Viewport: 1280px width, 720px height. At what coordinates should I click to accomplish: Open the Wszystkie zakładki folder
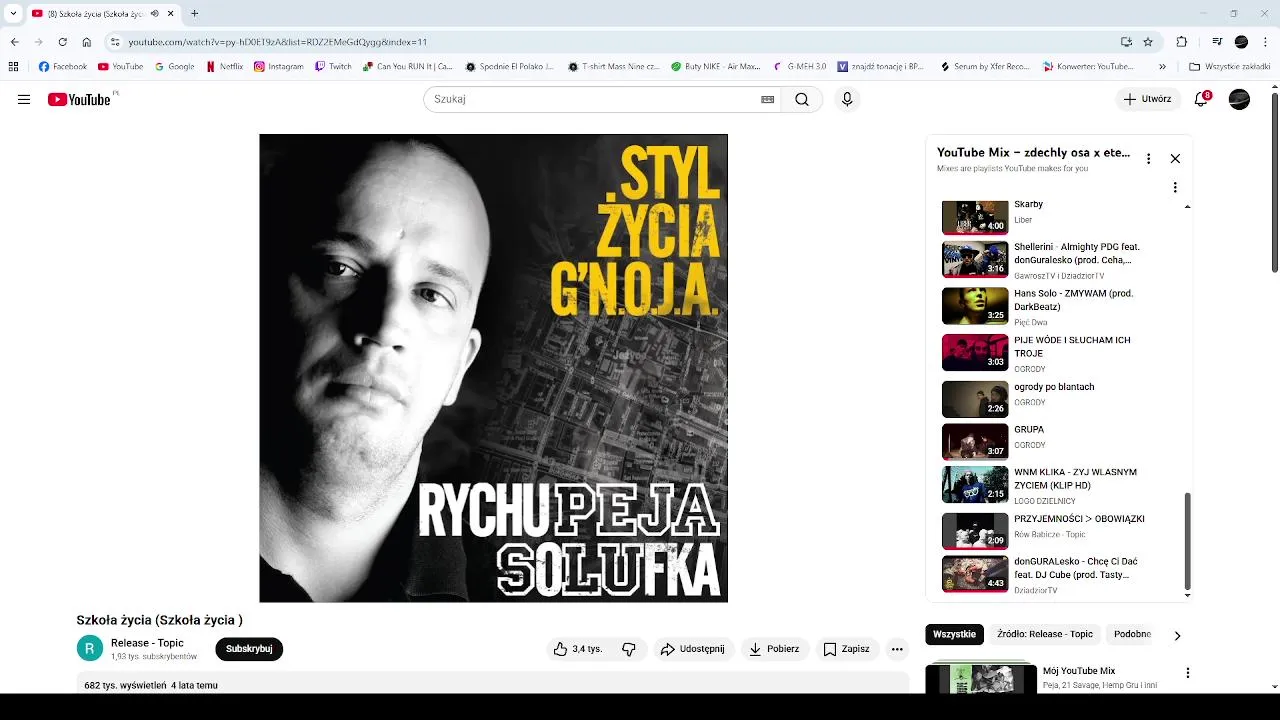pos(1229,67)
